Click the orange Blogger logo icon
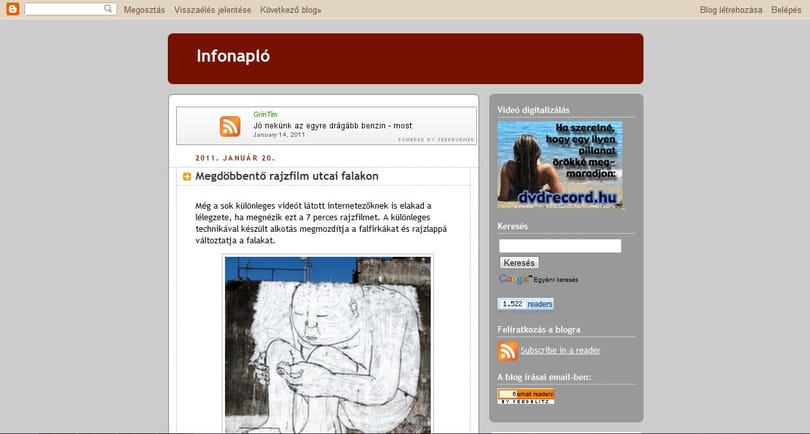This screenshot has width=810, height=434. [x=13, y=9]
